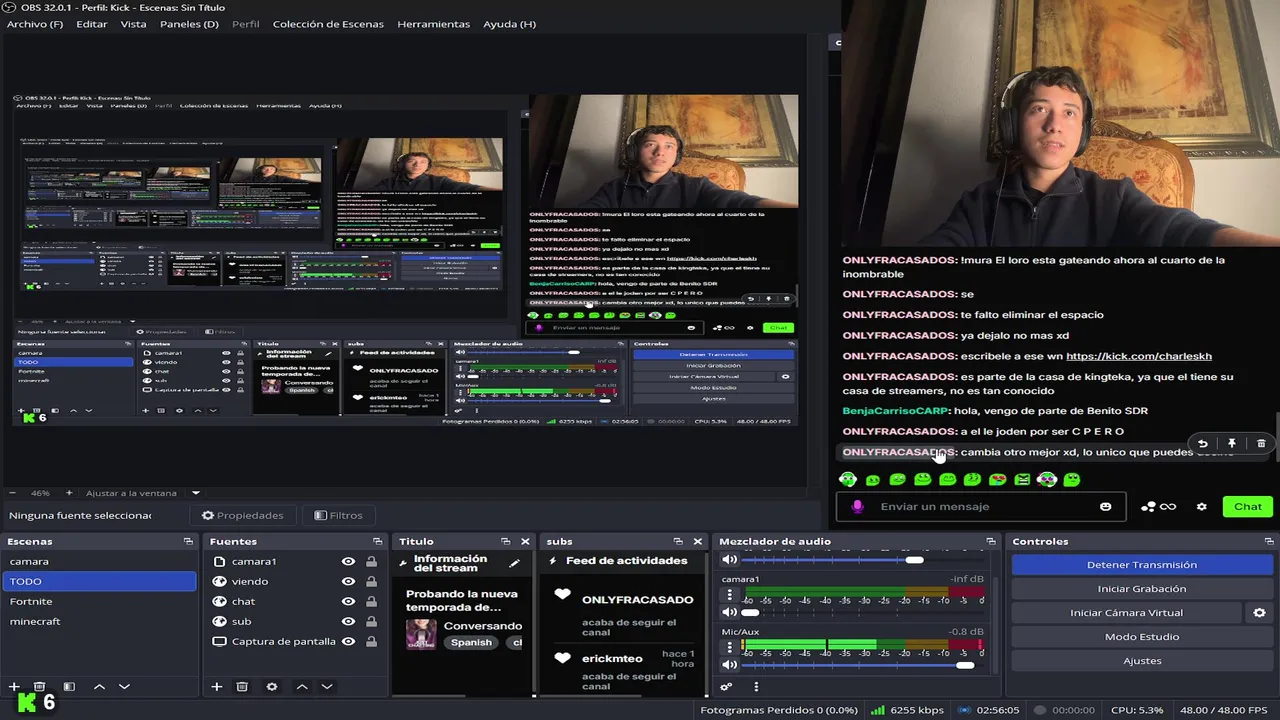Move scene down arrow in Escenas panel
This screenshot has height=720, width=1280.
click(124, 687)
